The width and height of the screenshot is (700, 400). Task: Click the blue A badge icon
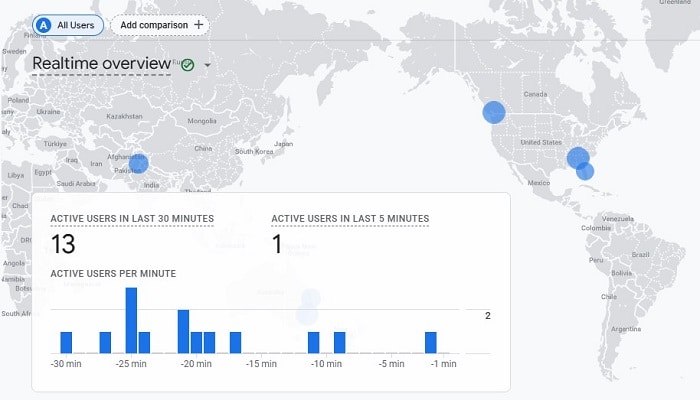(x=43, y=25)
